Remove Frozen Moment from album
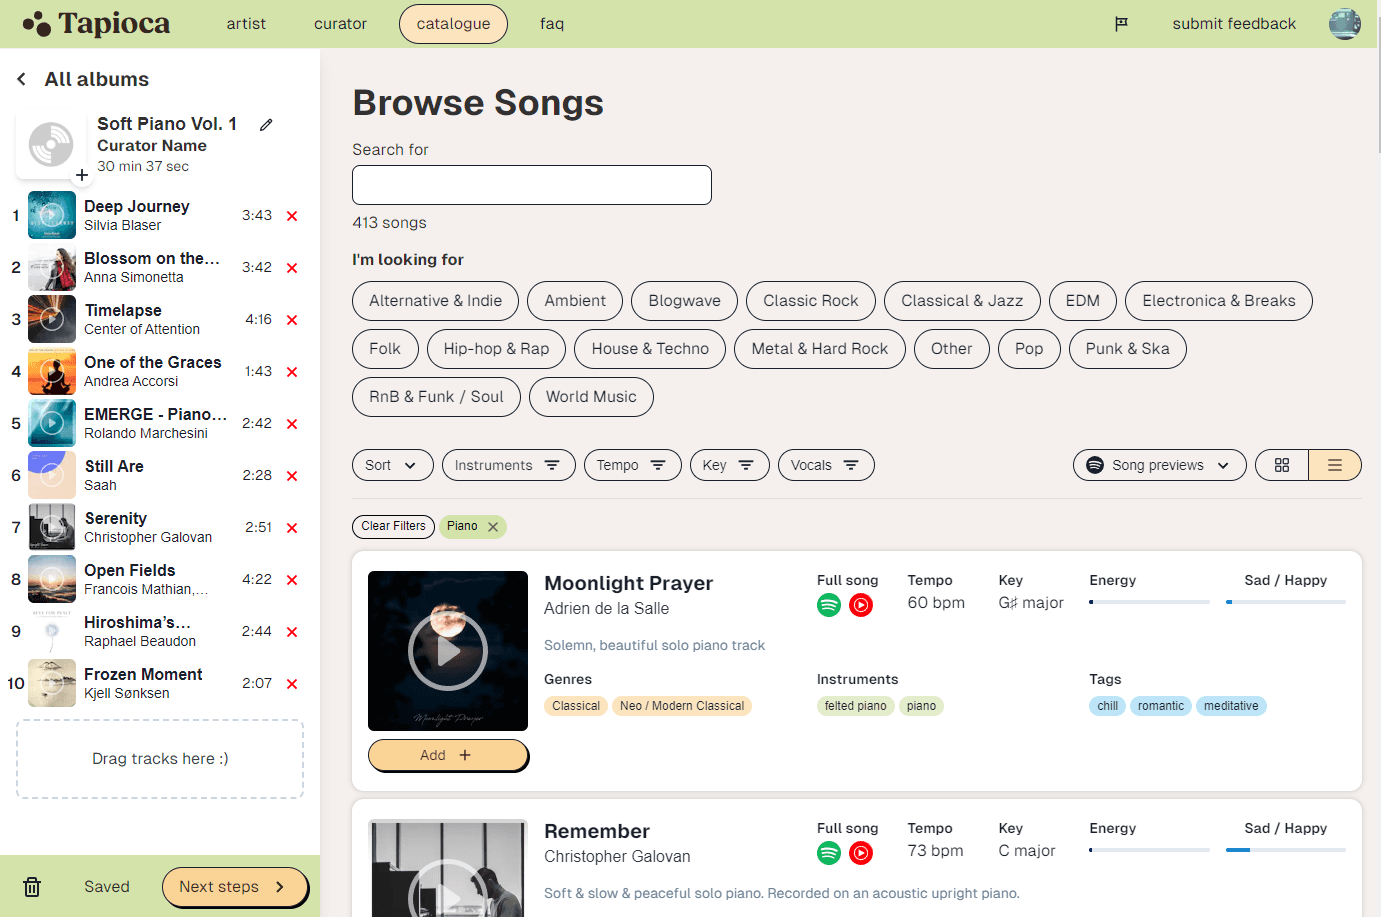 tap(292, 684)
